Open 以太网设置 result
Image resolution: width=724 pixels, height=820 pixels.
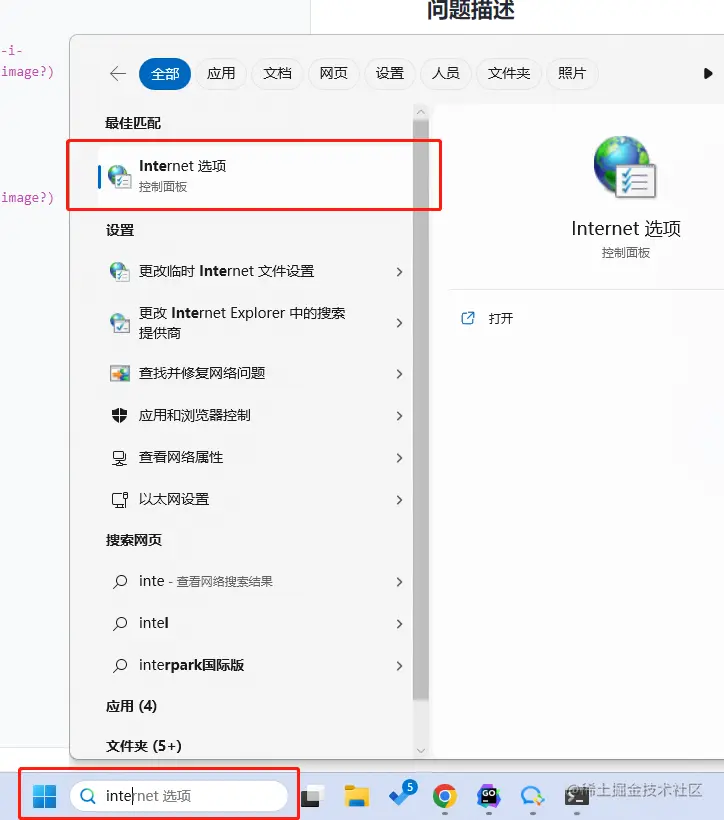point(255,499)
